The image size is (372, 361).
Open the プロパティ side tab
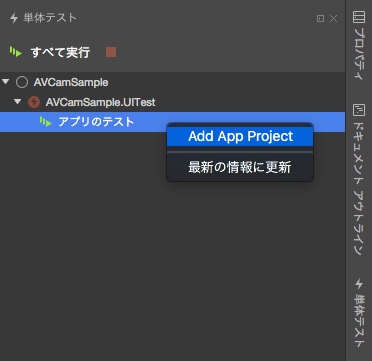359,45
